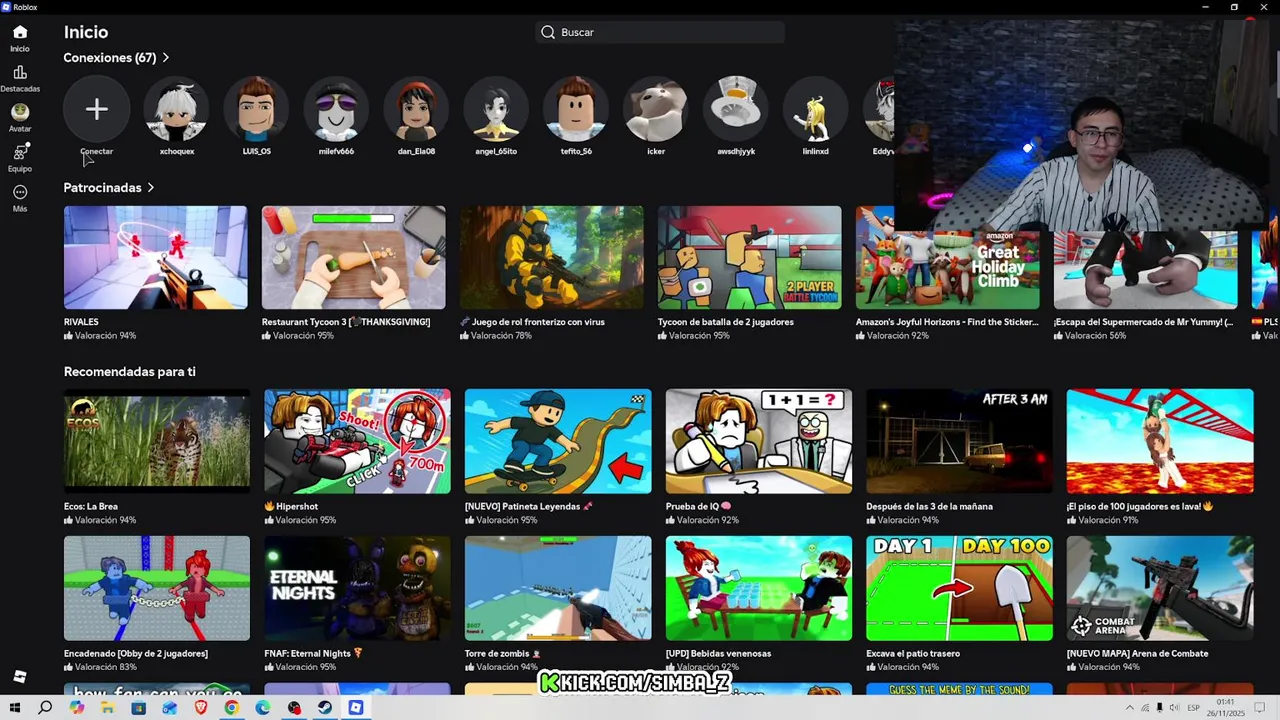Open LUIS_OS friend avatar
The image size is (1280, 720).
tap(257, 109)
